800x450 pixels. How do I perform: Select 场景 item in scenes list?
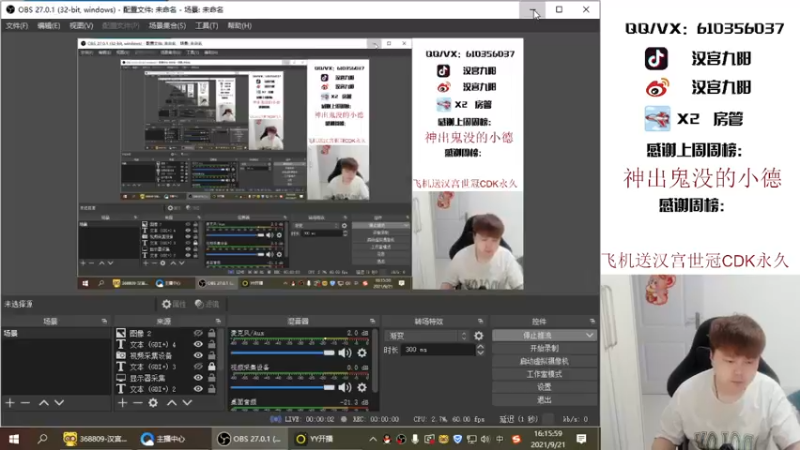point(56,333)
